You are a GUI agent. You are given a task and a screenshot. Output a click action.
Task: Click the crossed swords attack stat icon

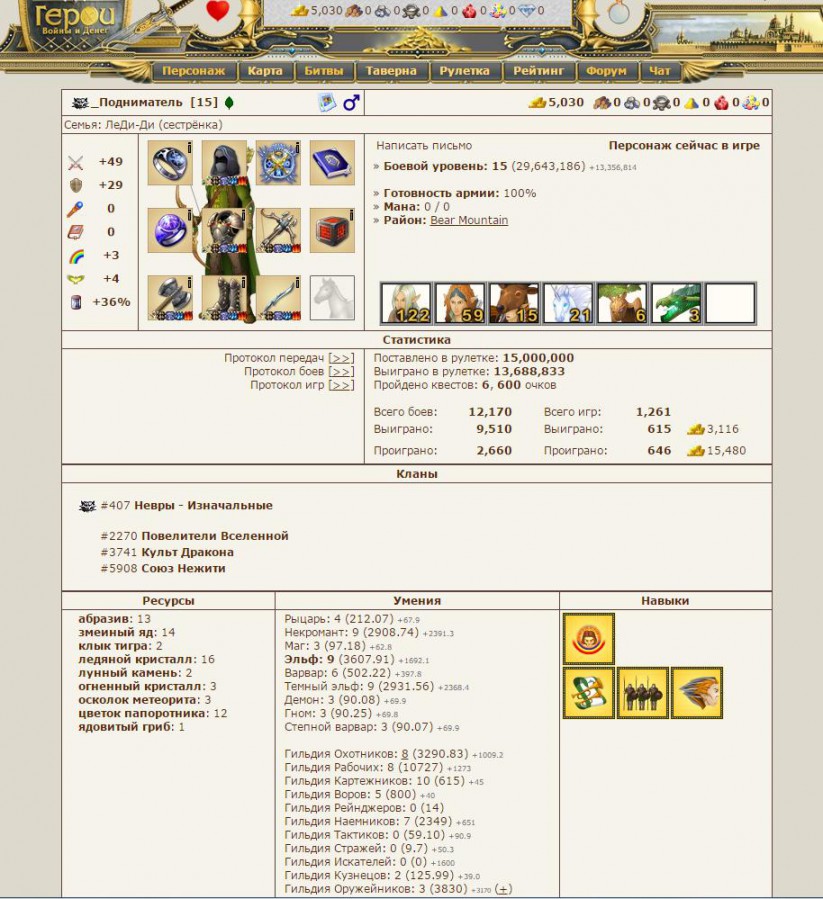tap(76, 162)
